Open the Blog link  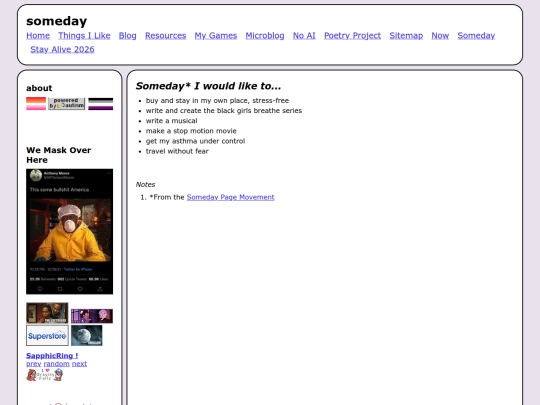click(127, 35)
